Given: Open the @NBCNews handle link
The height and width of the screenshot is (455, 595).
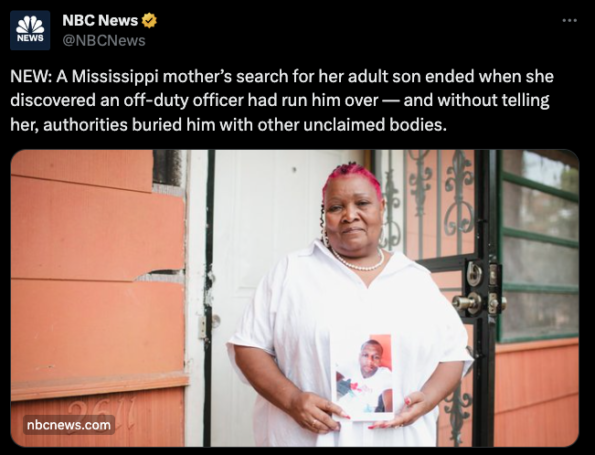Looking at the screenshot, I should [x=104, y=41].
